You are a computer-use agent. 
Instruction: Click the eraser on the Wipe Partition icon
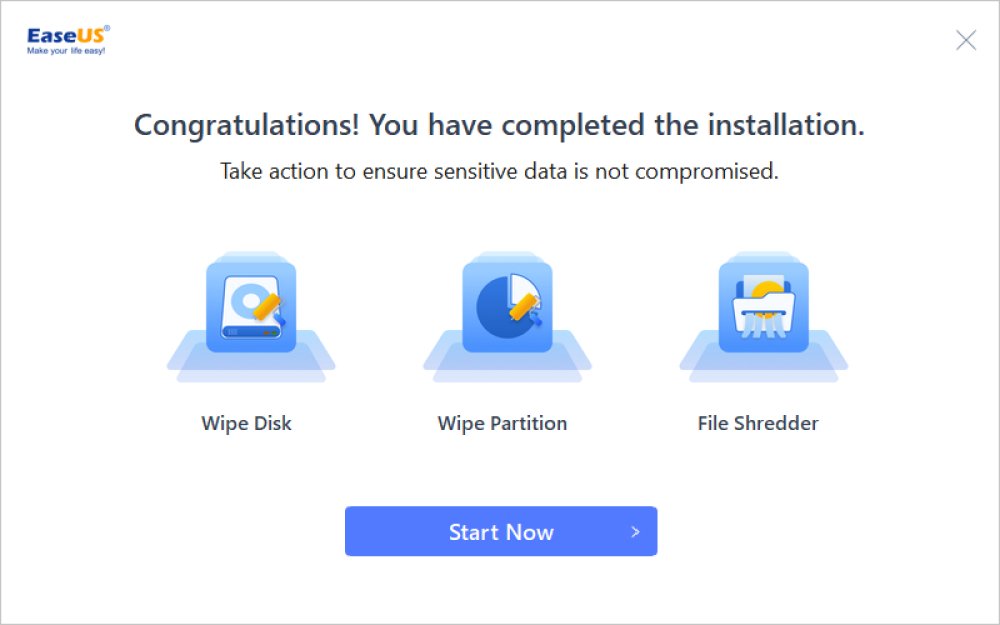click(x=524, y=305)
